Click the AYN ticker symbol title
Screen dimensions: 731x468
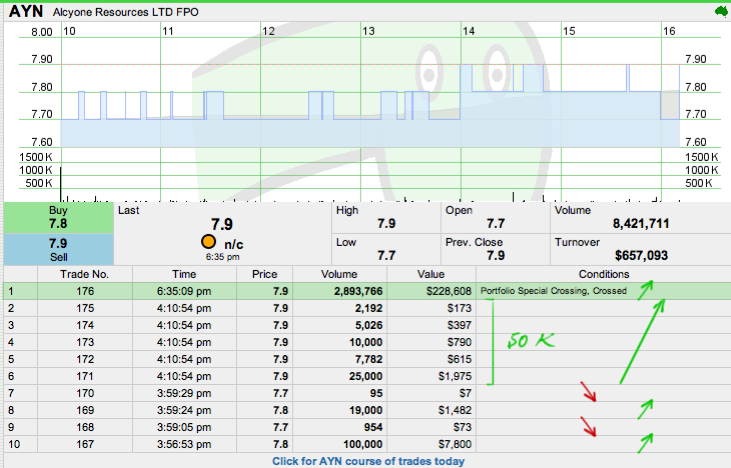pyautogui.click(x=25, y=12)
